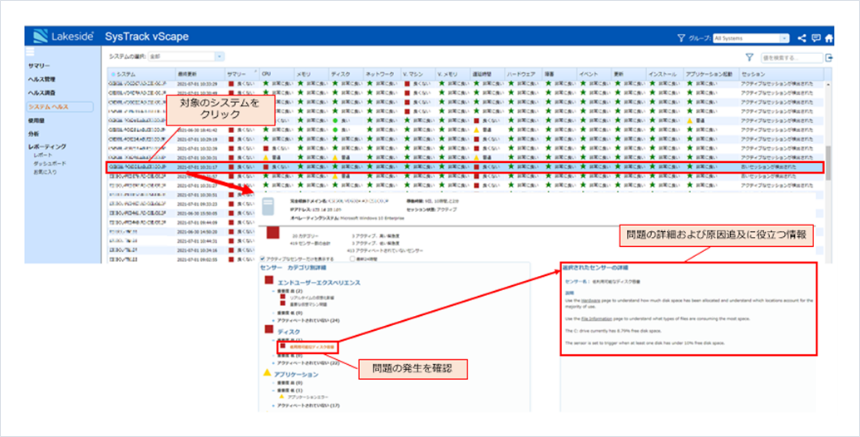This screenshot has width=860, height=437.
Task: Click the red square icon beside ディスク
Action: click(x=268, y=329)
